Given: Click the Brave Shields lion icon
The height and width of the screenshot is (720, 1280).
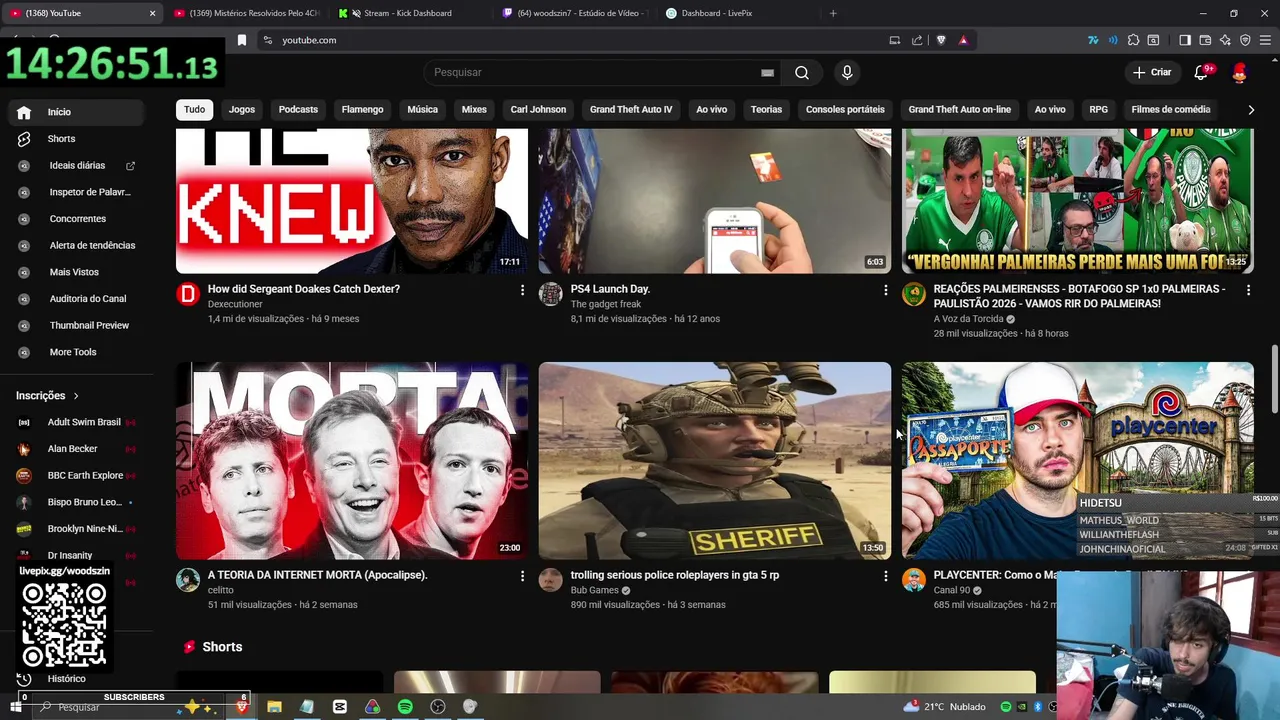Looking at the screenshot, I should [941, 40].
